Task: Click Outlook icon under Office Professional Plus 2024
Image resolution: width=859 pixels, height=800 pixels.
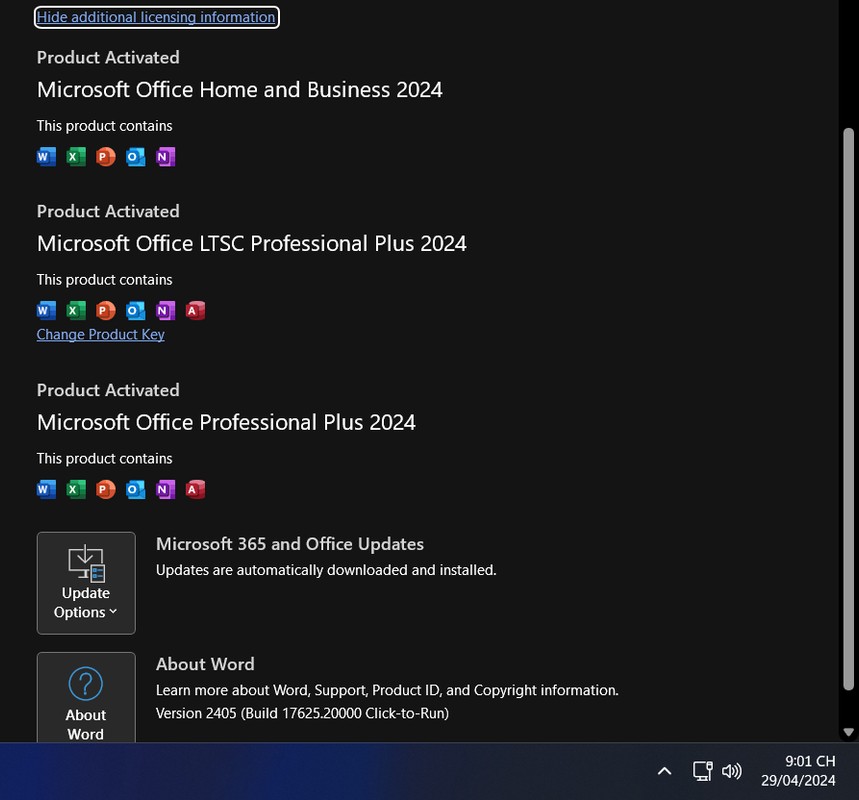Action: 135,489
